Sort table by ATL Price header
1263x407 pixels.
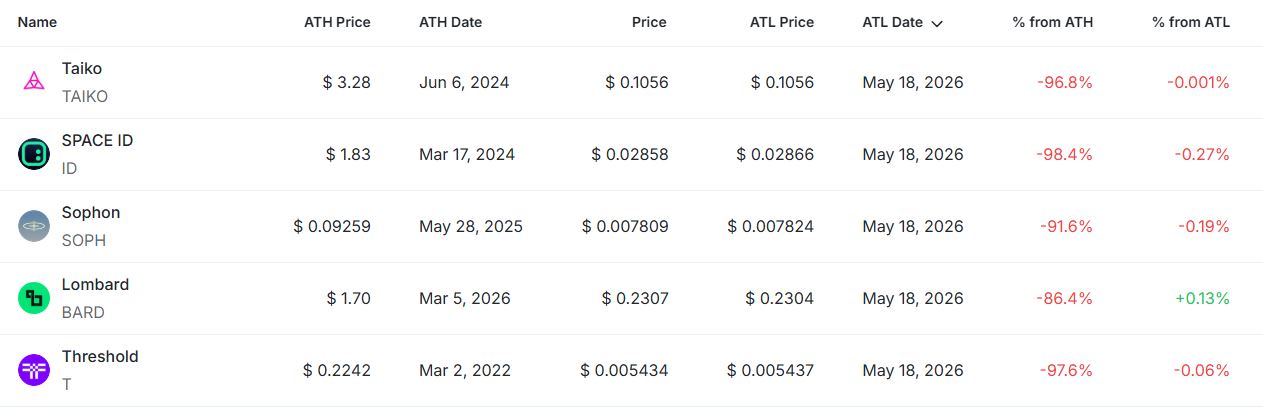pyautogui.click(x=782, y=22)
